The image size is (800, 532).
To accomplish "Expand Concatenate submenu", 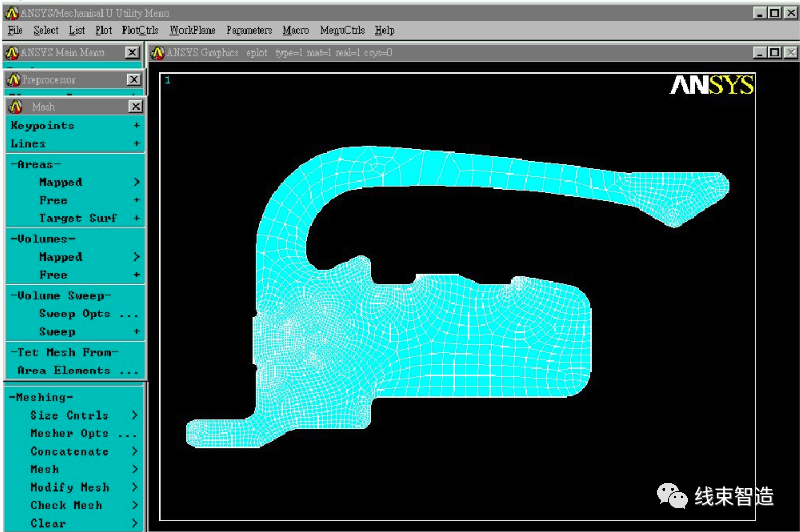I will click(74, 451).
